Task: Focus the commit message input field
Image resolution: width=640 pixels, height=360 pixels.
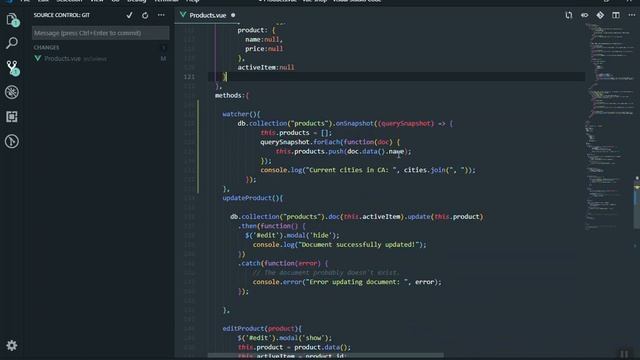Action: click(x=100, y=33)
